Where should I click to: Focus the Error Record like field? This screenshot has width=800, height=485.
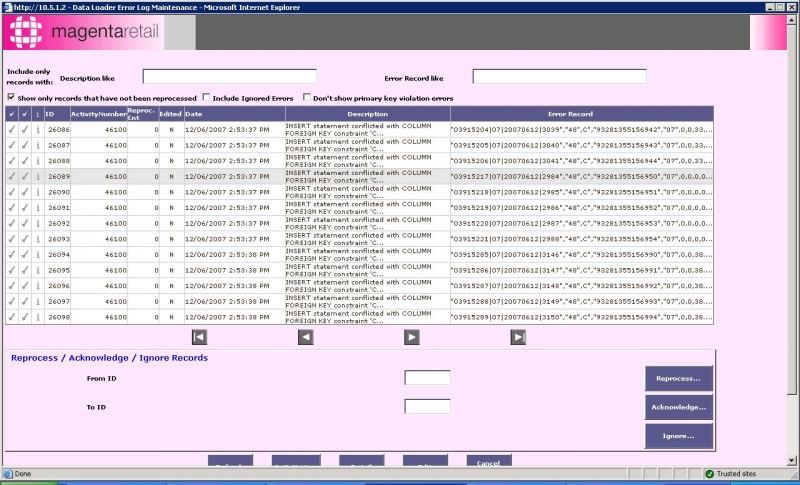559,76
